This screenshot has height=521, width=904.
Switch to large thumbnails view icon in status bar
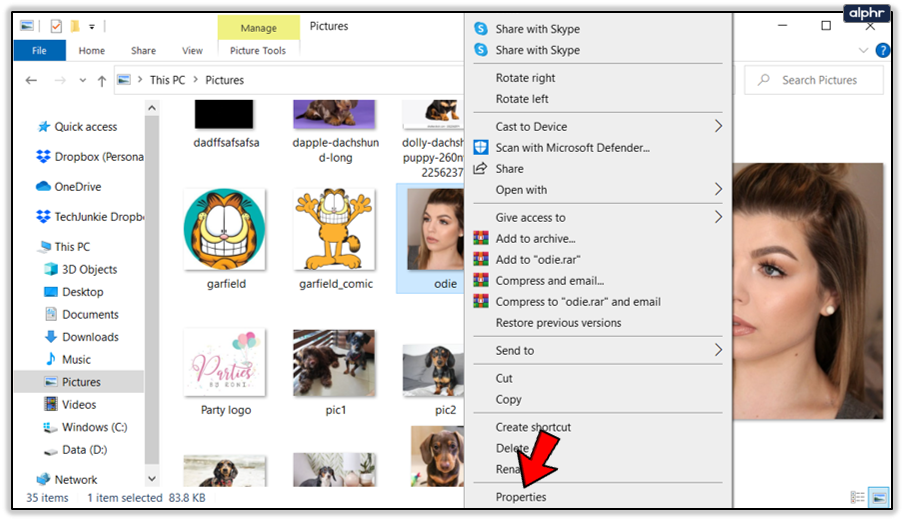[879, 497]
